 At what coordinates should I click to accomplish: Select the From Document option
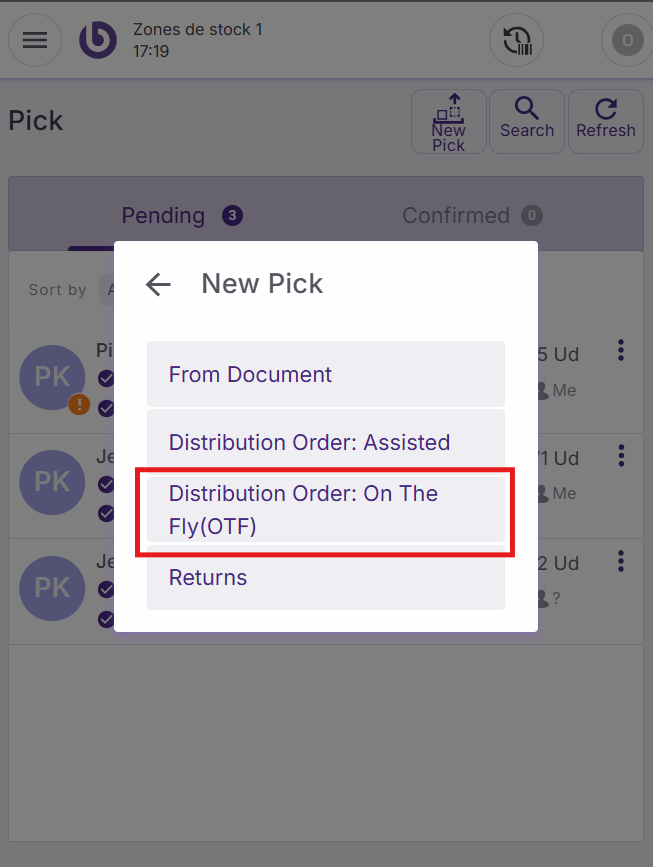[325, 374]
